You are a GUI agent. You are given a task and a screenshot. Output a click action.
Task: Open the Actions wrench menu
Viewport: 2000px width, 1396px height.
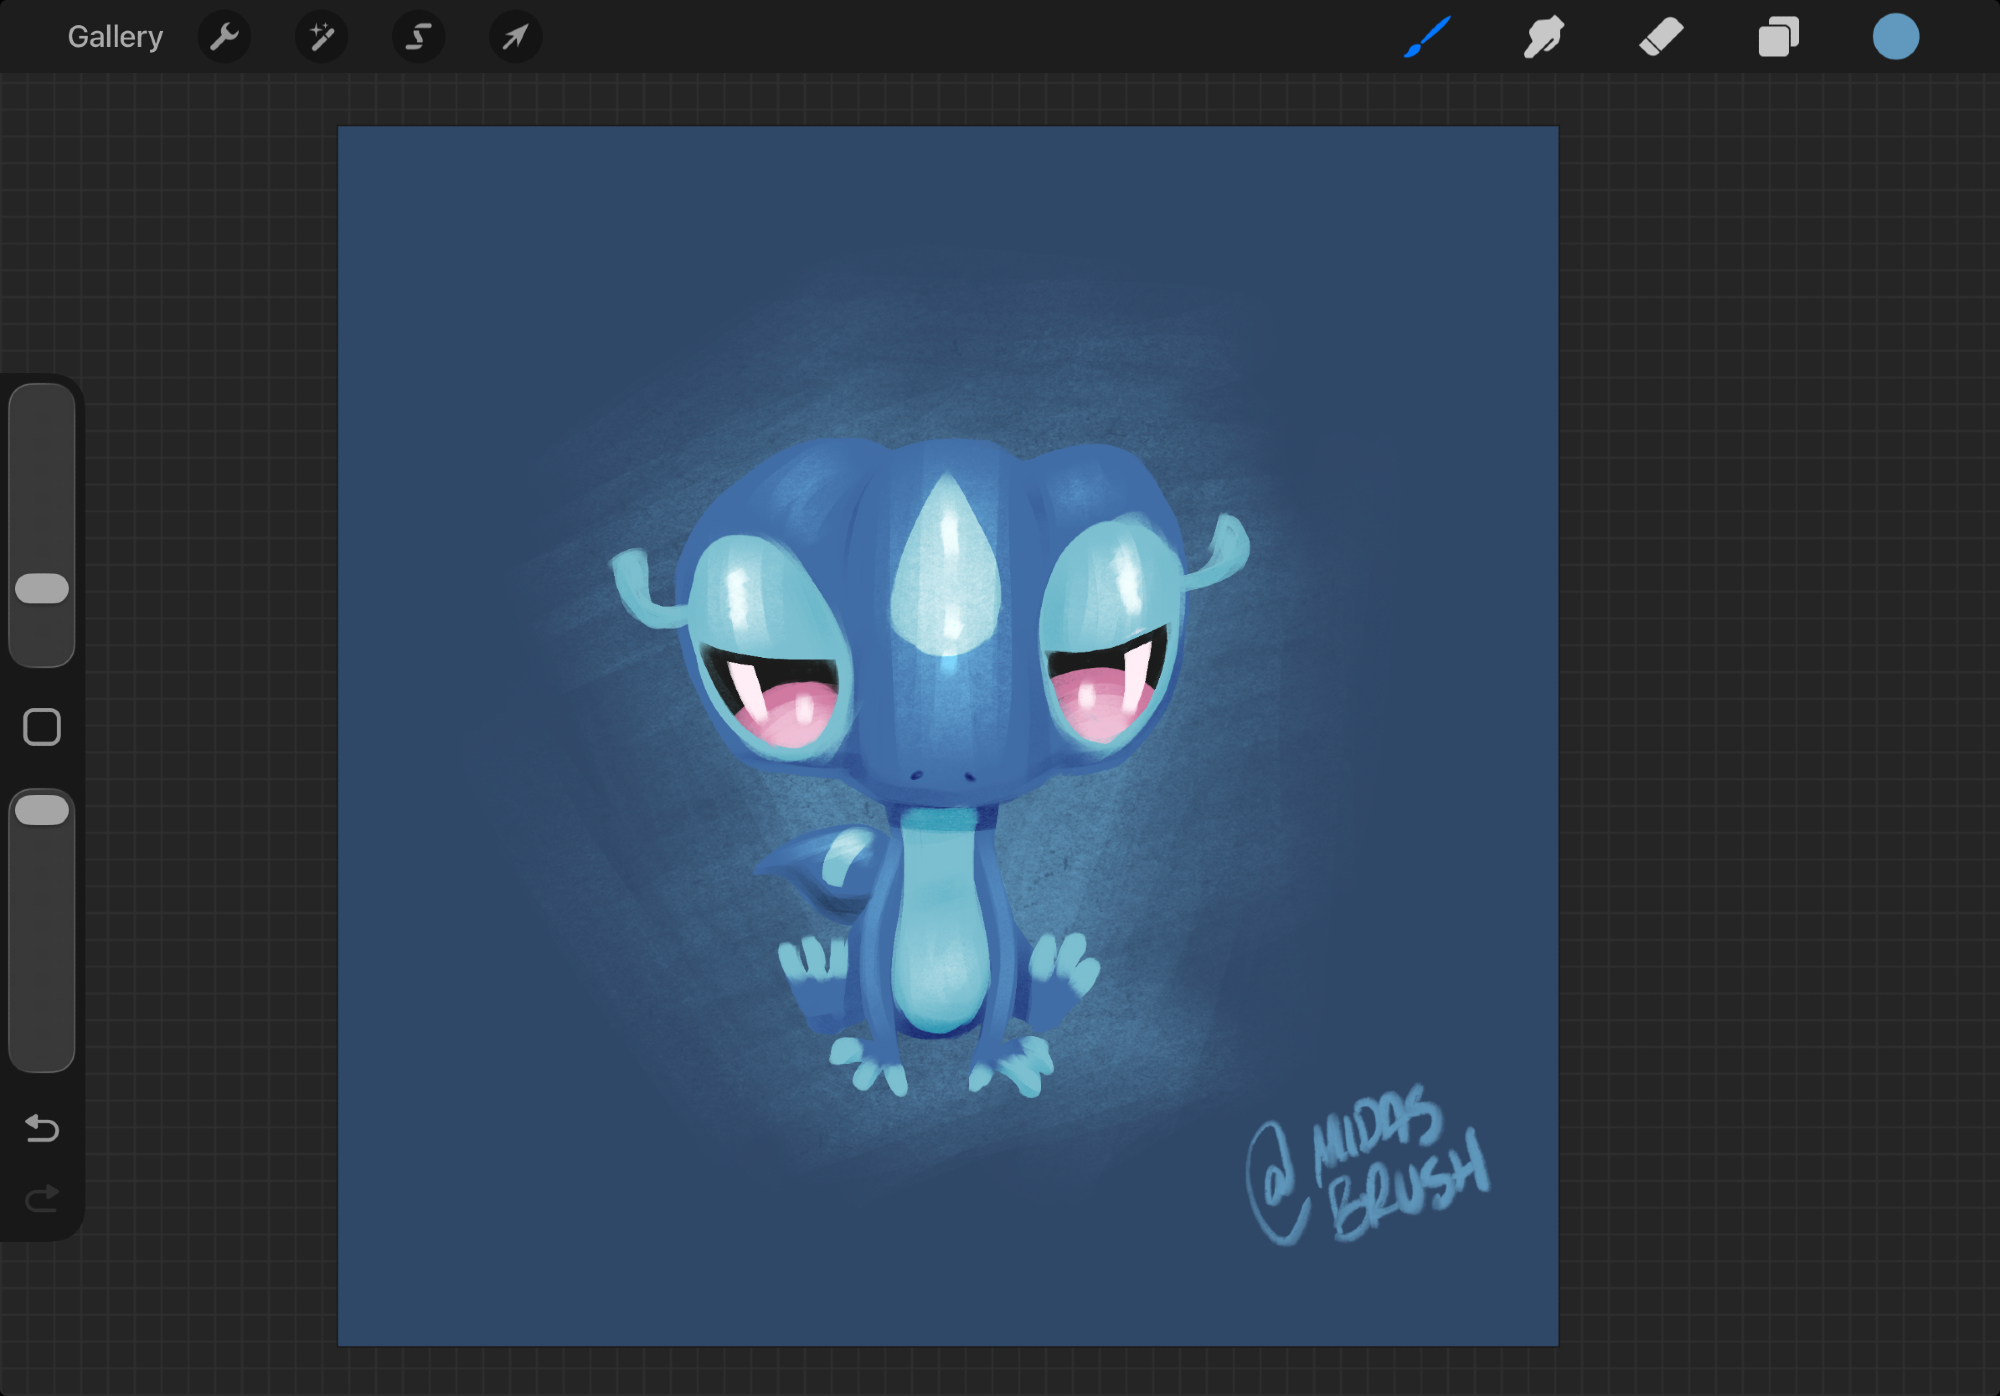pos(224,38)
